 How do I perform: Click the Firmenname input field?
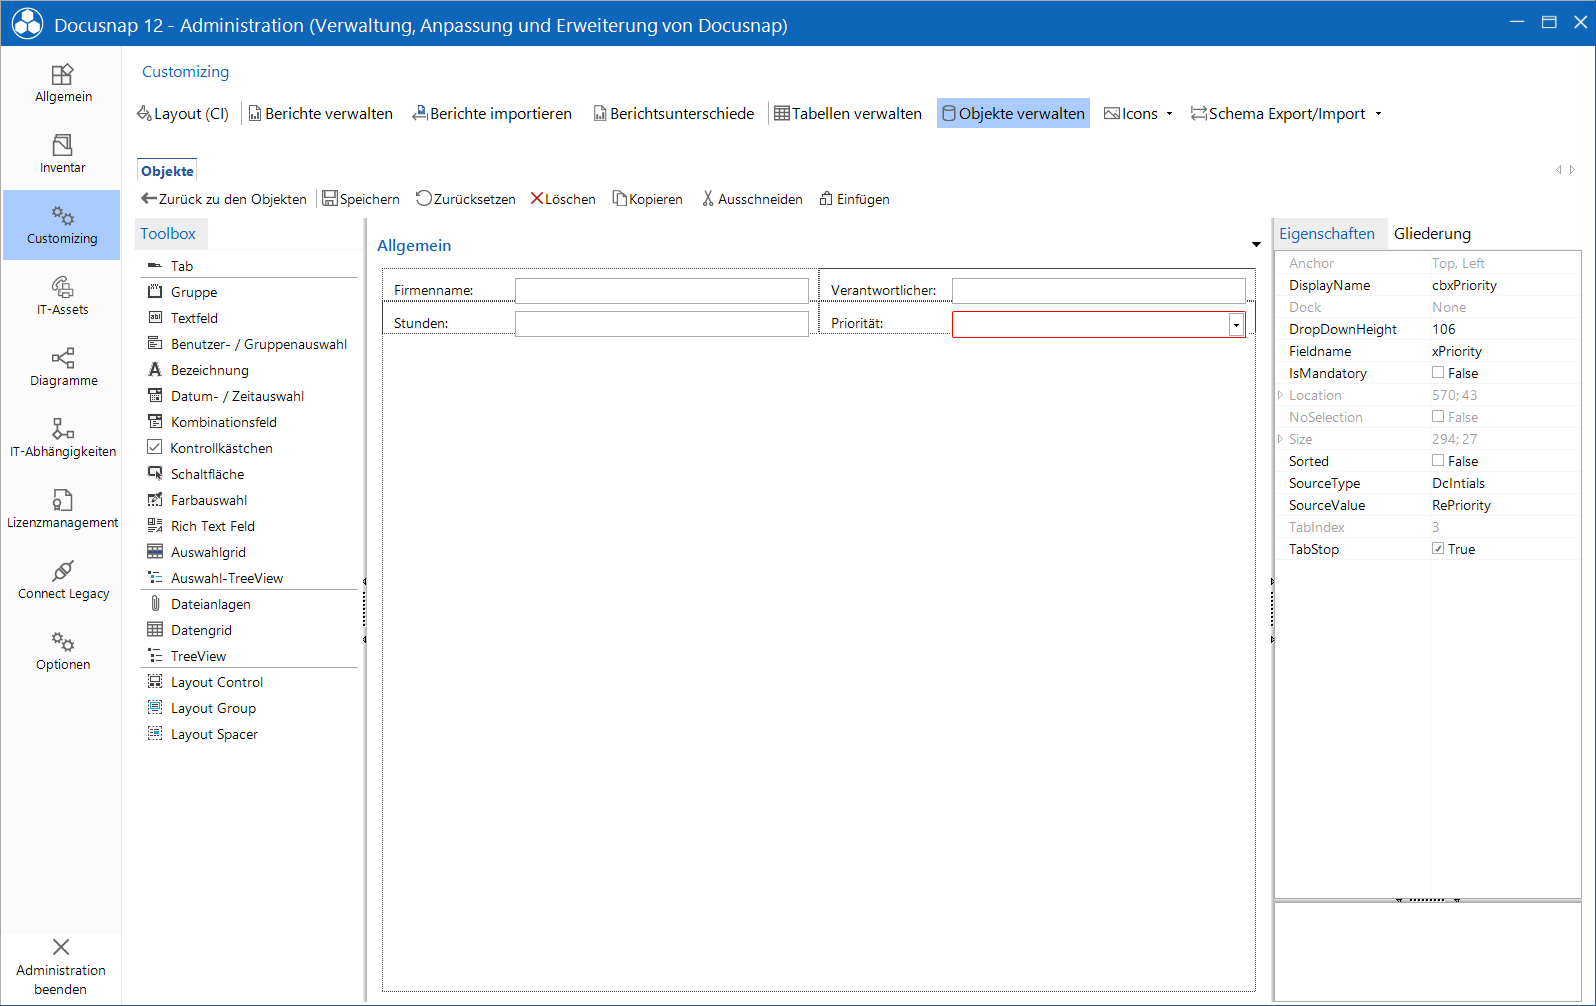coord(661,291)
